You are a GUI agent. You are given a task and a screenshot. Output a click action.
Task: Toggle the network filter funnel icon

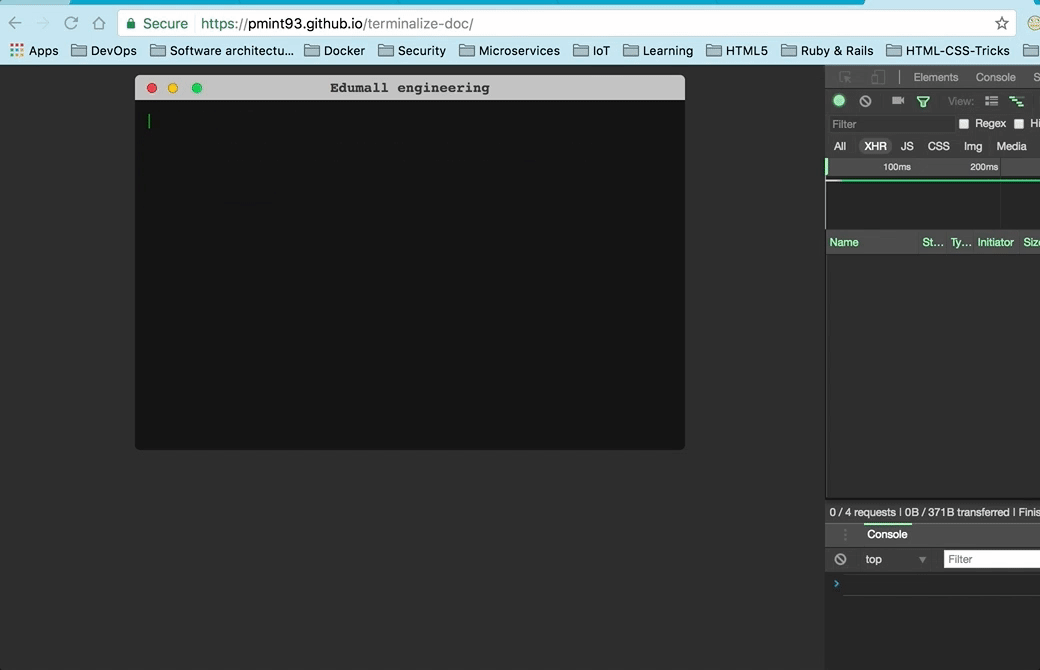[x=923, y=101]
